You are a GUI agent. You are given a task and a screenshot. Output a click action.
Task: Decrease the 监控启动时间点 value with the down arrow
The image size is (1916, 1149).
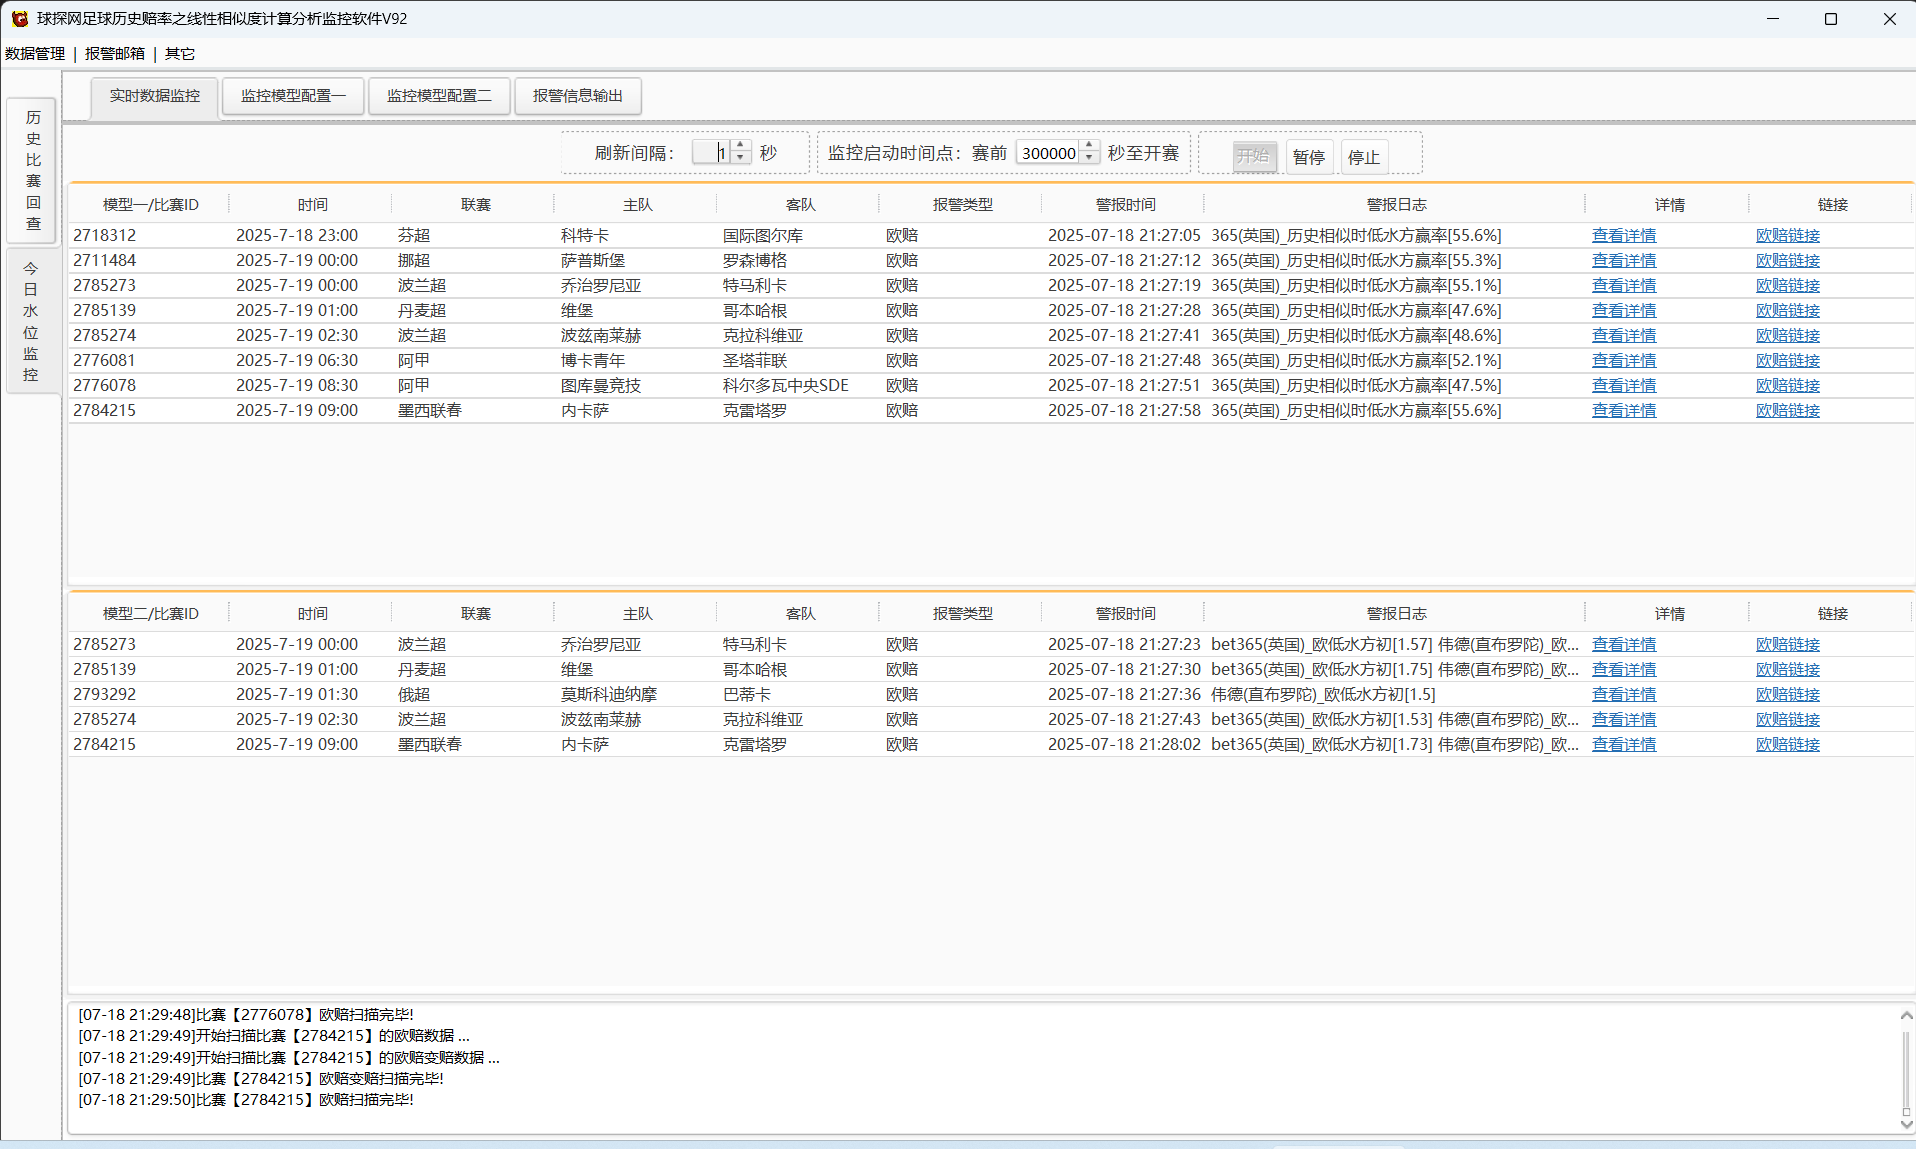point(1090,159)
